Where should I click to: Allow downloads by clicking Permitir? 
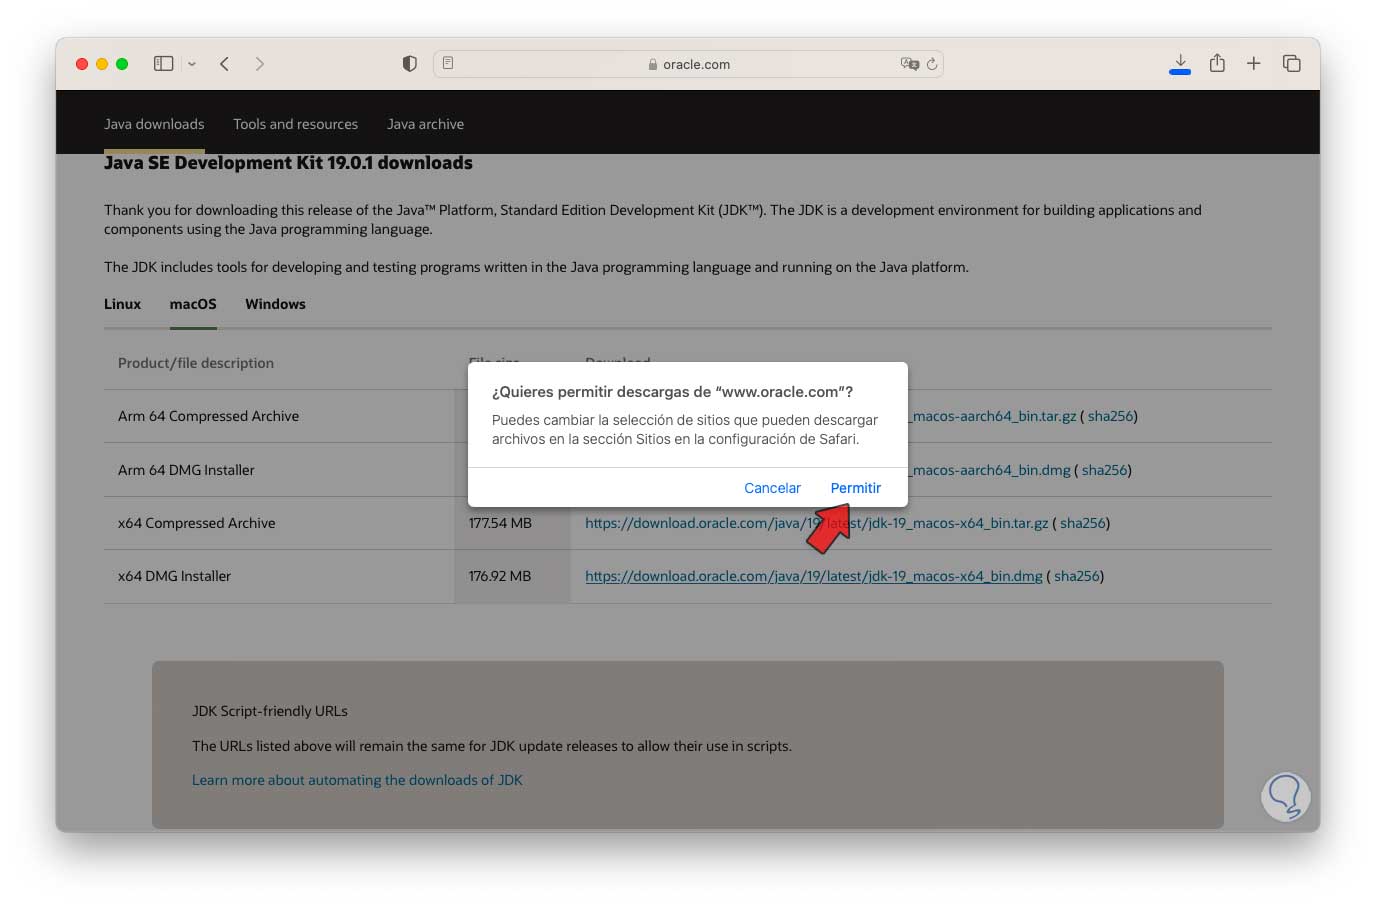[x=856, y=488]
